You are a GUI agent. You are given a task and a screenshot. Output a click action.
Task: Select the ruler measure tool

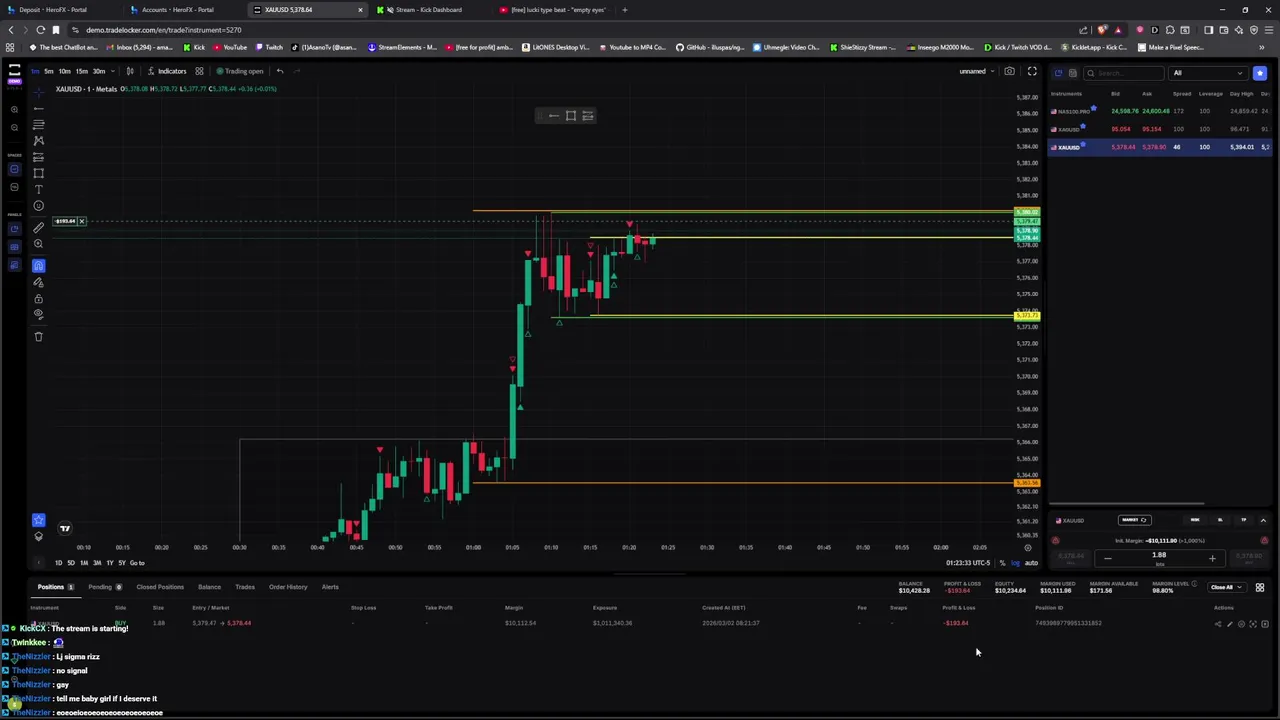pyautogui.click(x=39, y=228)
